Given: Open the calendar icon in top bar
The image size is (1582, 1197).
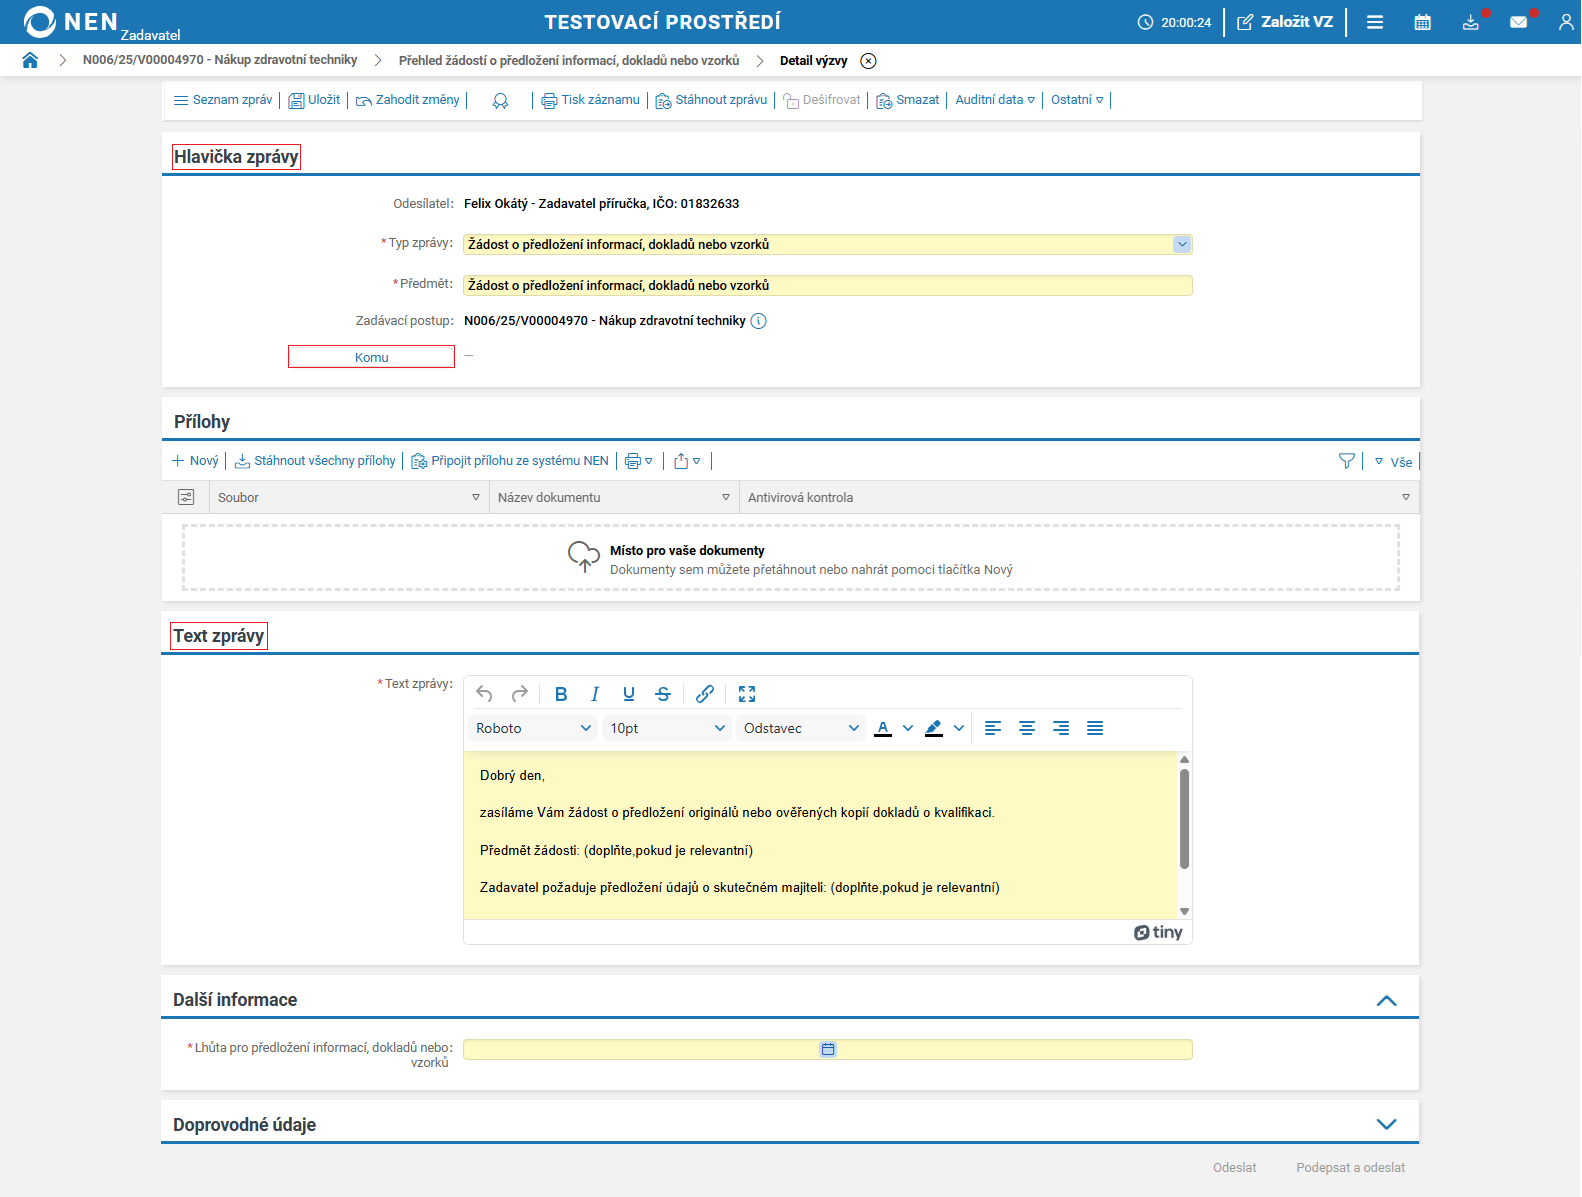Looking at the screenshot, I should point(1422,22).
